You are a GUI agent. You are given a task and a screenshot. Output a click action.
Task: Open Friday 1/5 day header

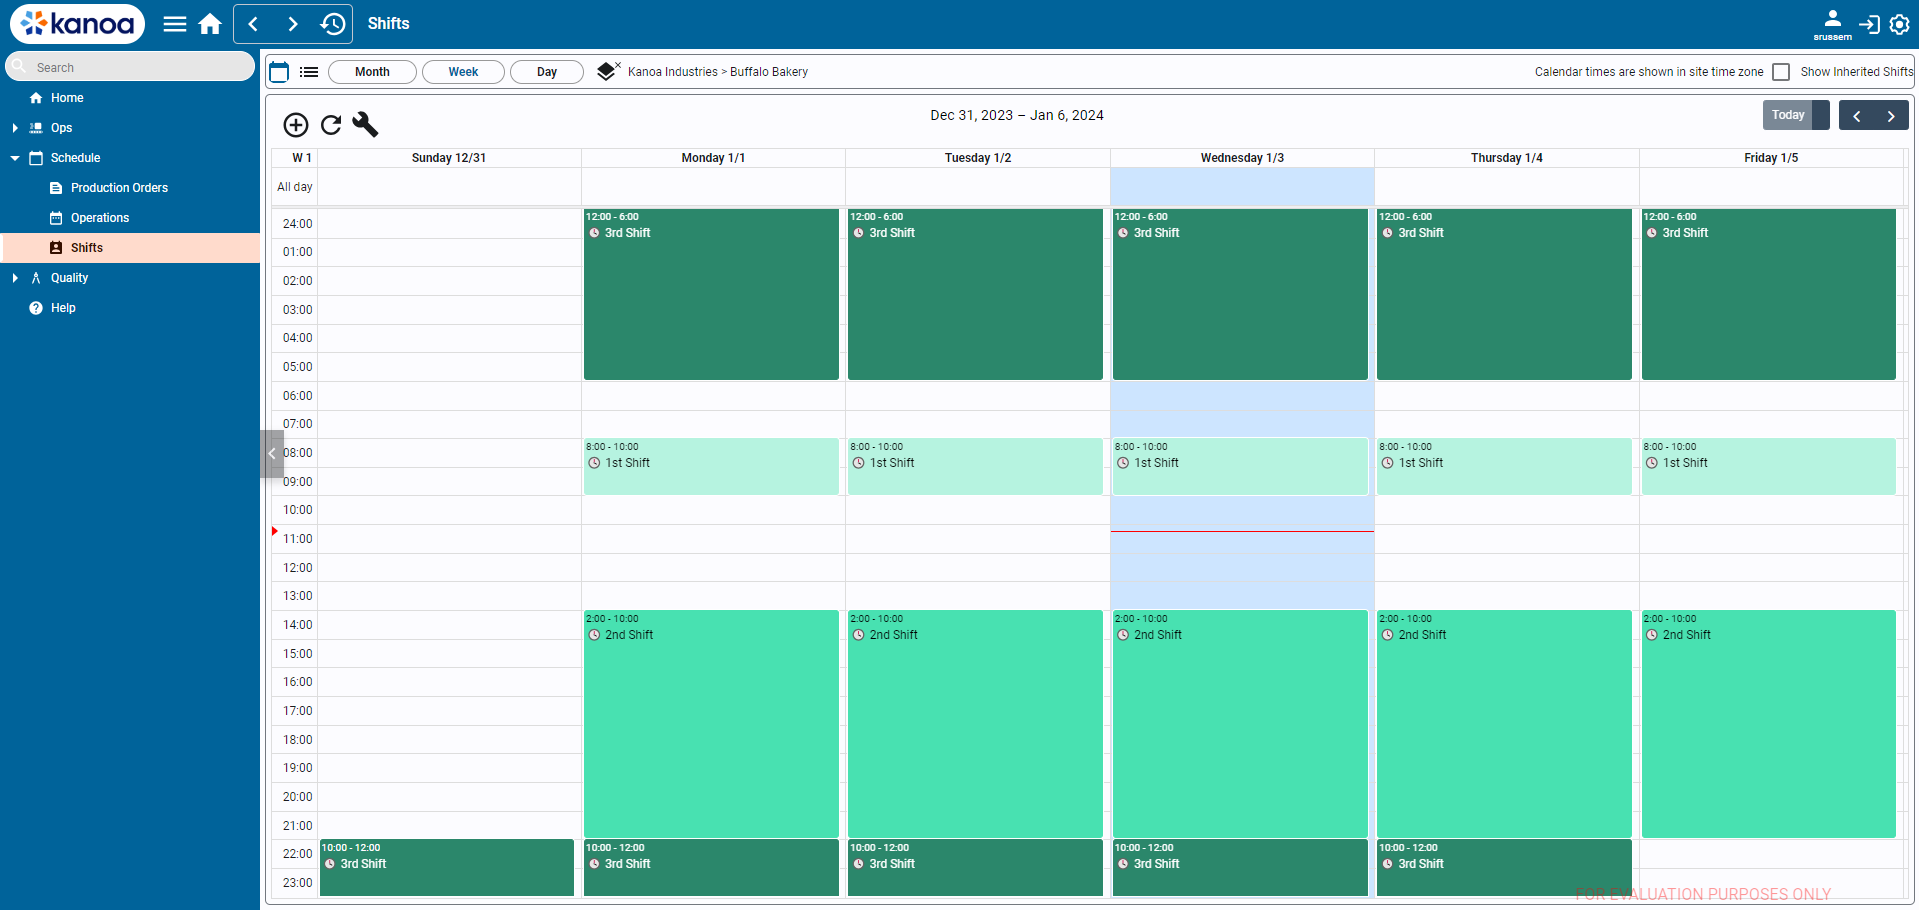click(1771, 158)
